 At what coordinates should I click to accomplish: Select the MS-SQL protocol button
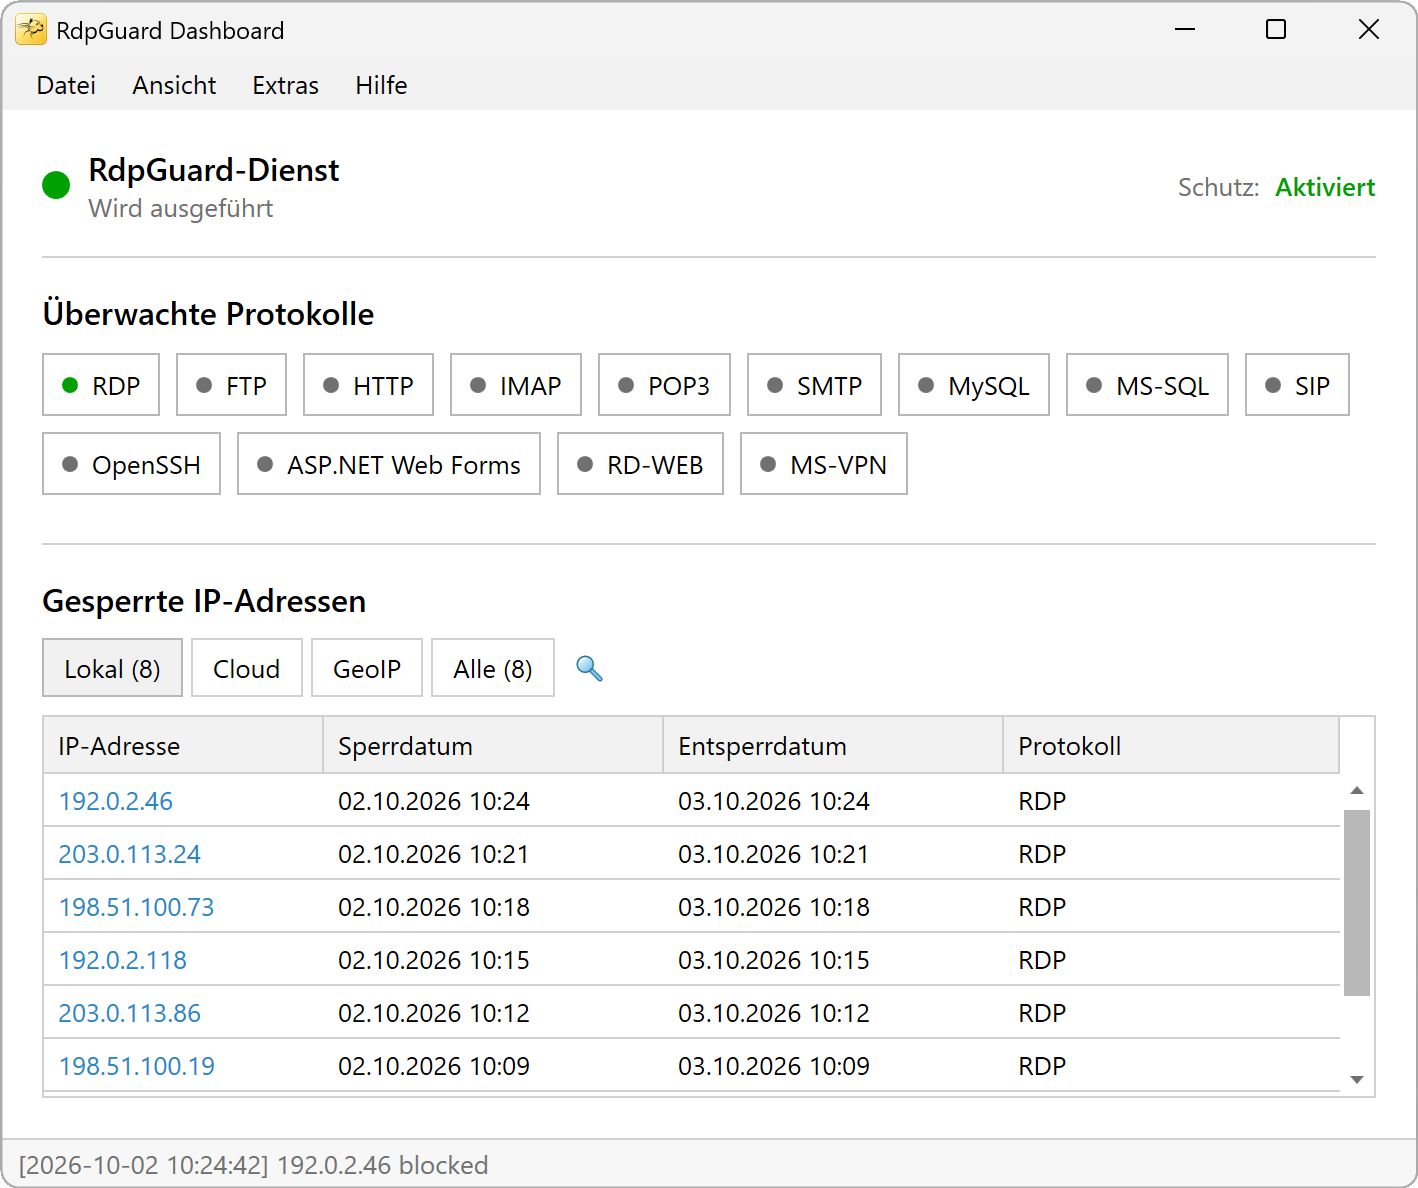coord(1147,385)
